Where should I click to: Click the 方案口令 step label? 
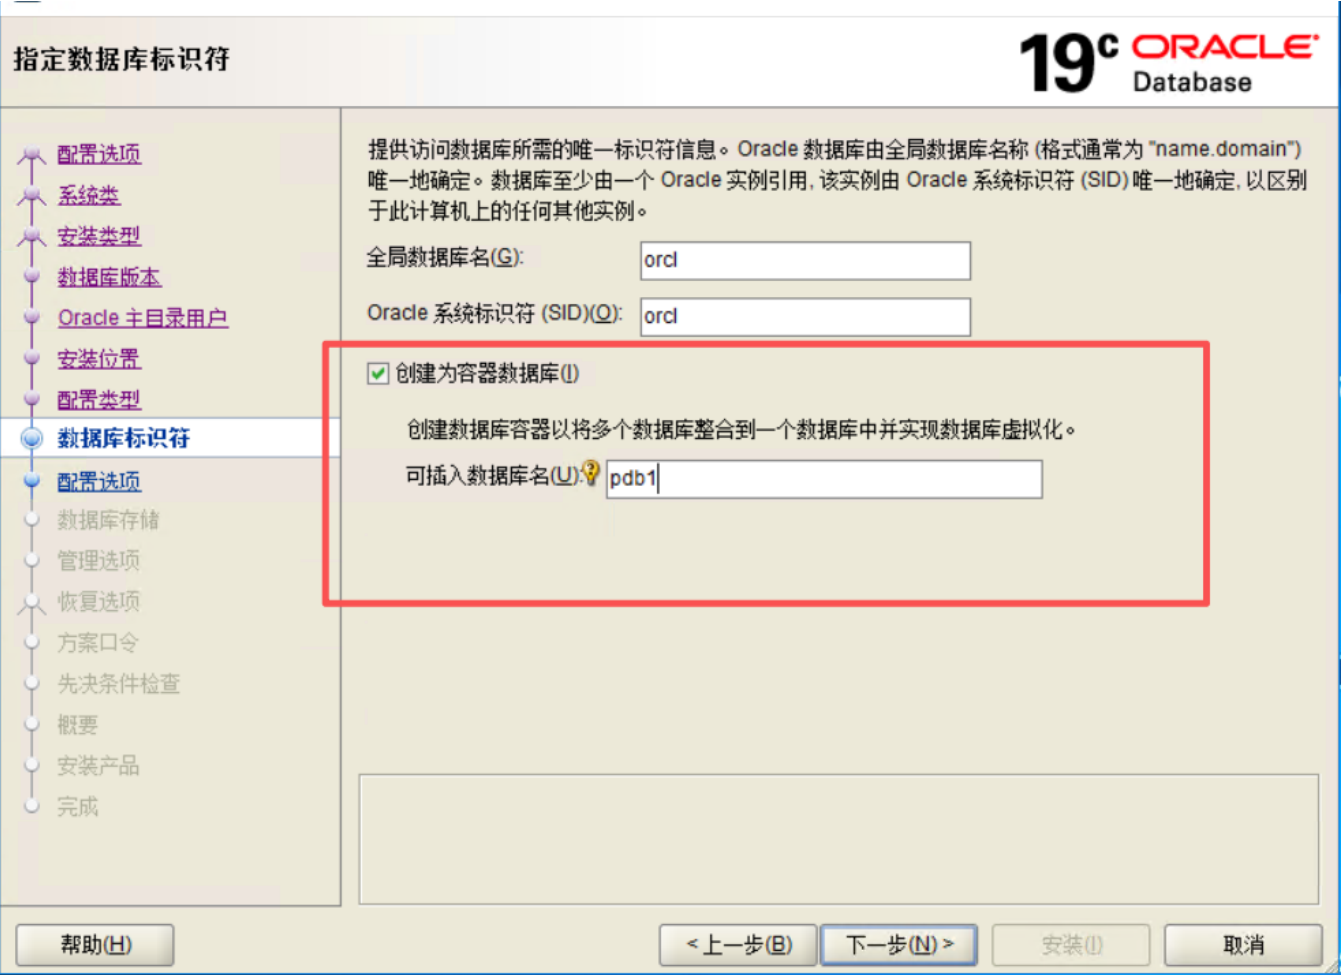98,643
